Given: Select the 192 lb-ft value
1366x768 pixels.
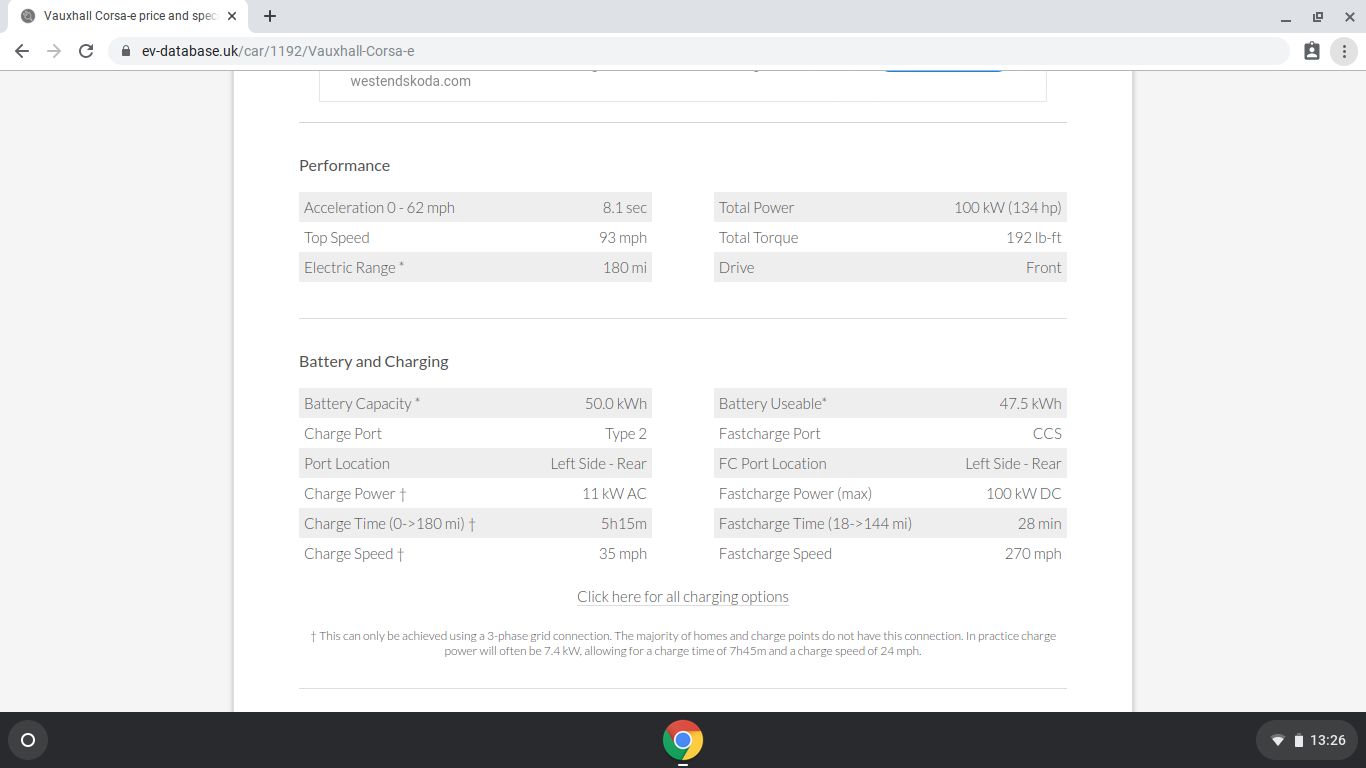Looking at the screenshot, I should pyautogui.click(x=1034, y=238).
